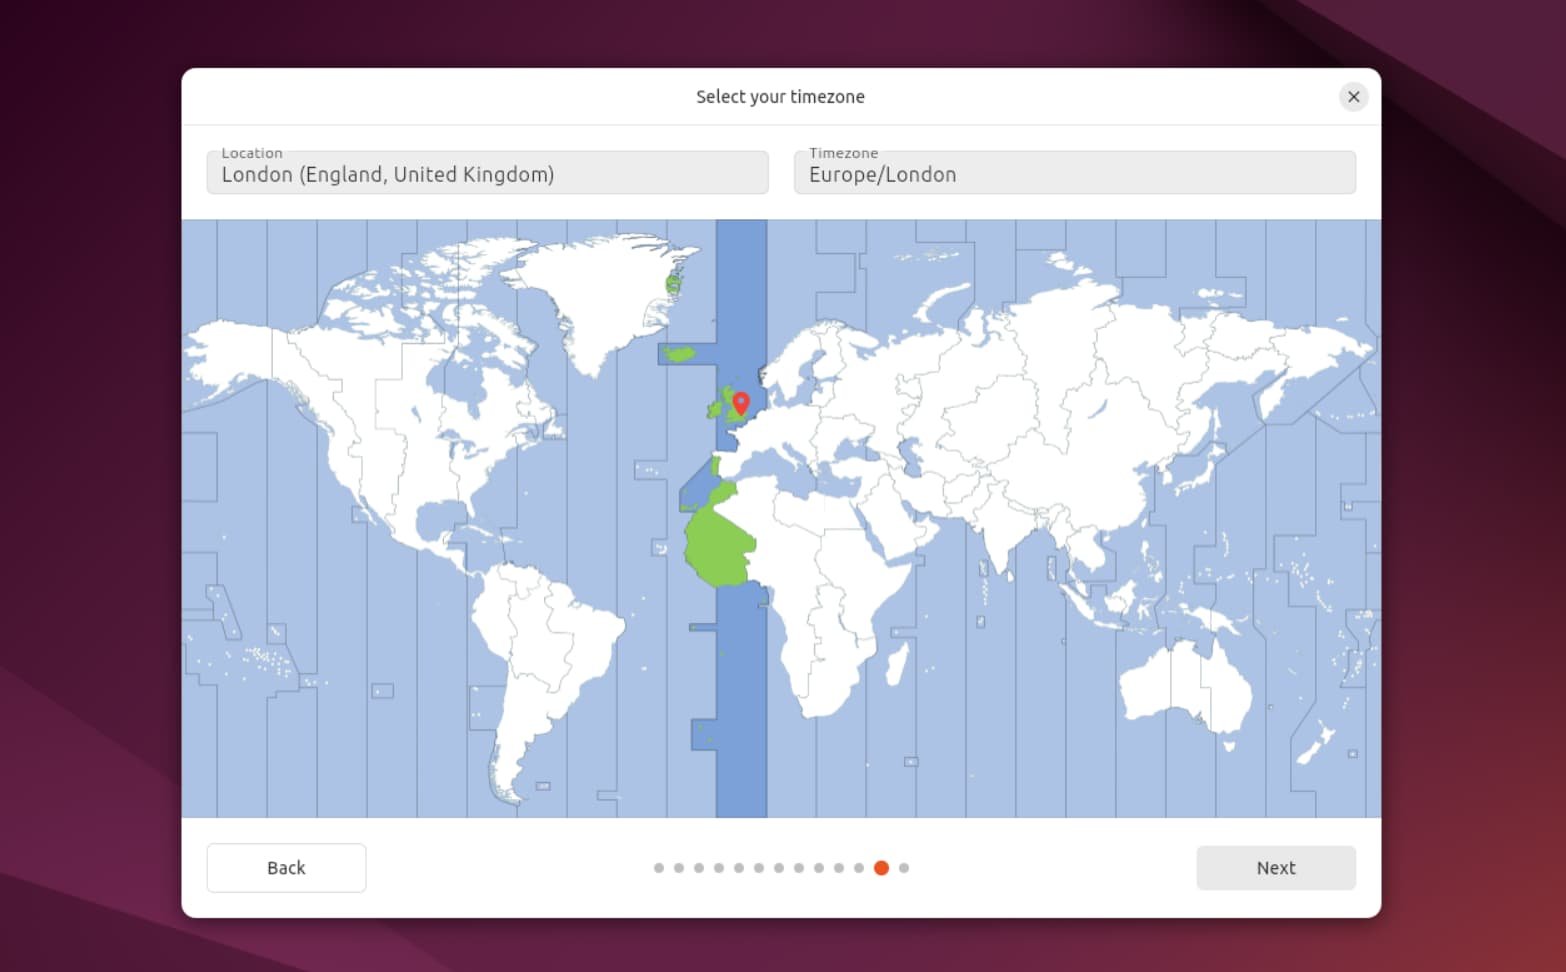Open the Timezone field showing Europe/London
Image resolution: width=1566 pixels, height=972 pixels.
coord(1075,172)
